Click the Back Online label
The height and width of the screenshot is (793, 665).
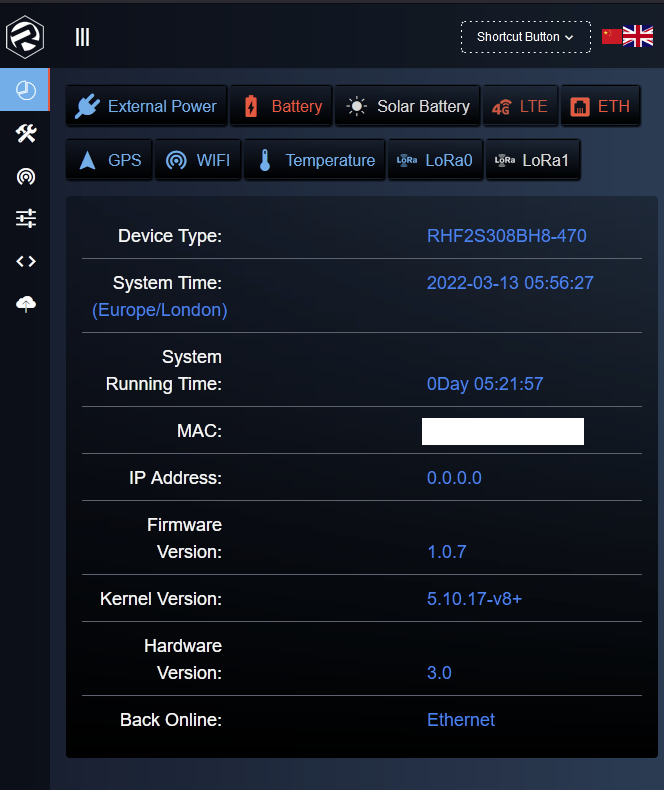point(171,720)
